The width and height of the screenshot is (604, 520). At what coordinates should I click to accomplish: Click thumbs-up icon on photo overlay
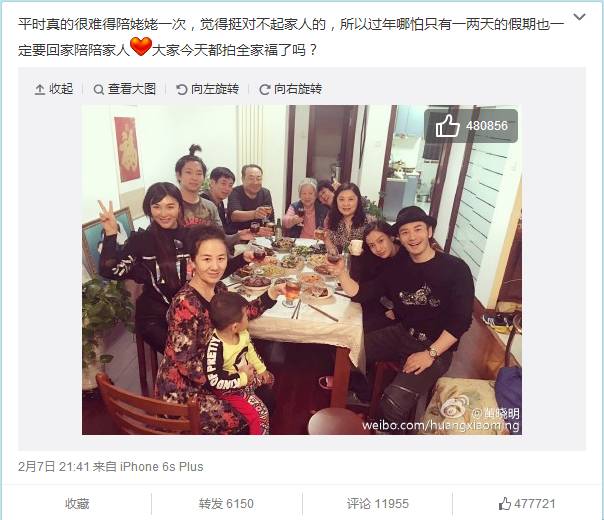[447, 126]
